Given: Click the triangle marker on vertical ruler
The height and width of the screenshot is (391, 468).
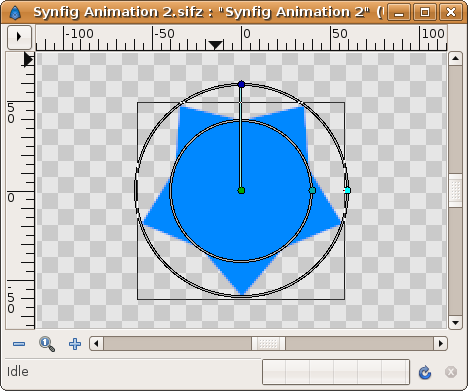Looking at the screenshot, I should coord(29,60).
